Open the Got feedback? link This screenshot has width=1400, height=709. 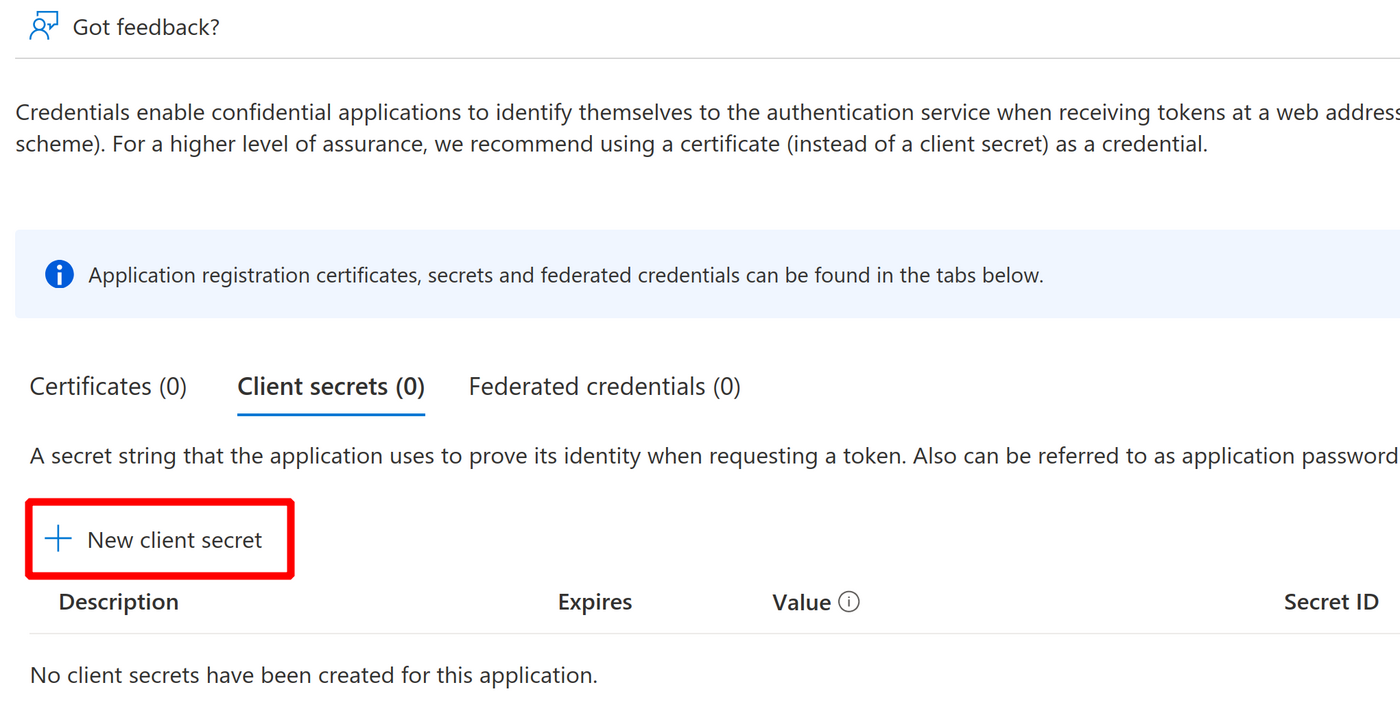[x=145, y=27]
